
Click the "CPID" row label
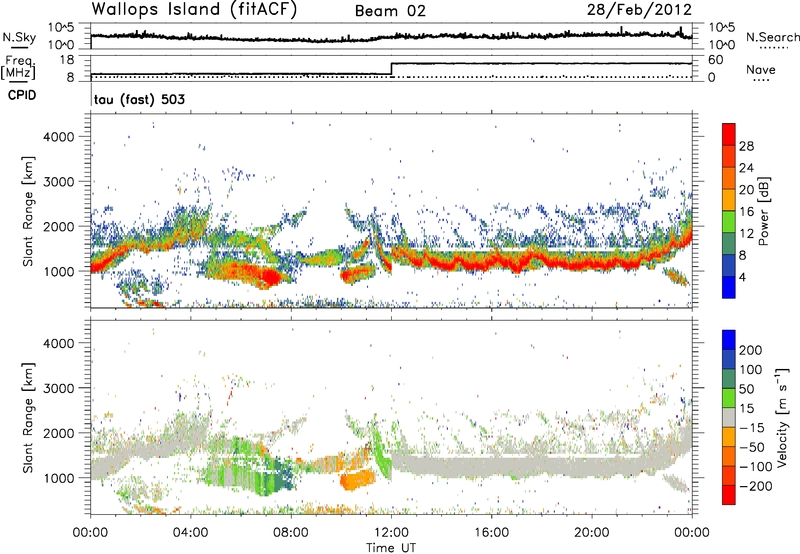point(22,95)
